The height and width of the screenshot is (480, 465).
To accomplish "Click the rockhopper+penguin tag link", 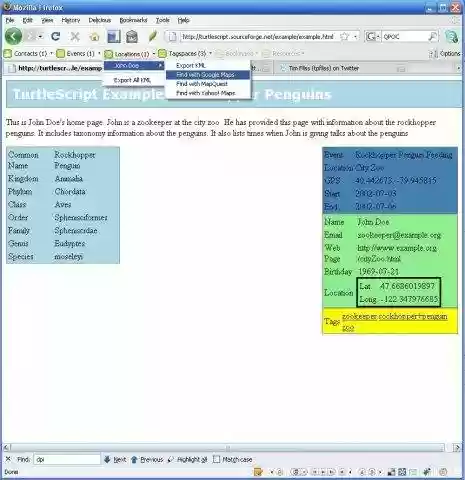I will [413, 316].
